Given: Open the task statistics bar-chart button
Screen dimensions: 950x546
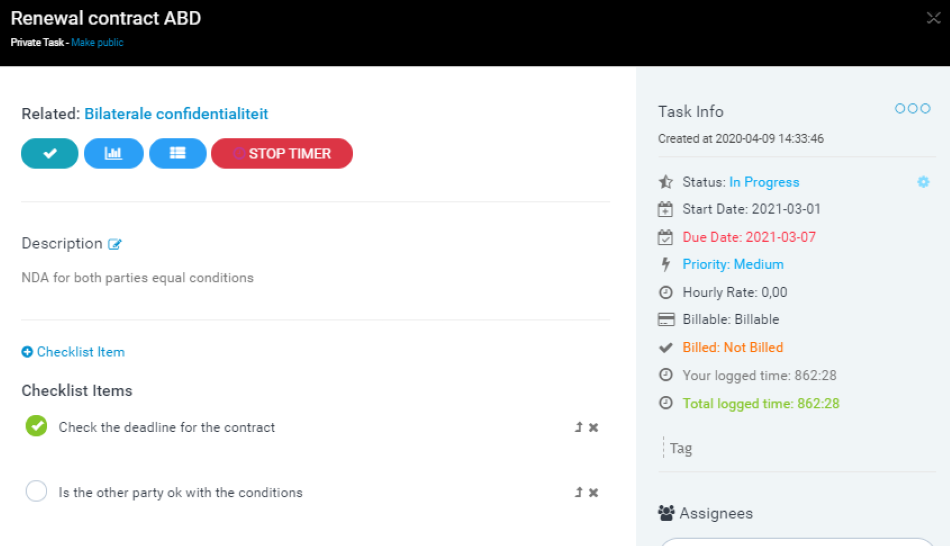Looking at the screenshot, I should (x=114, y=153).
